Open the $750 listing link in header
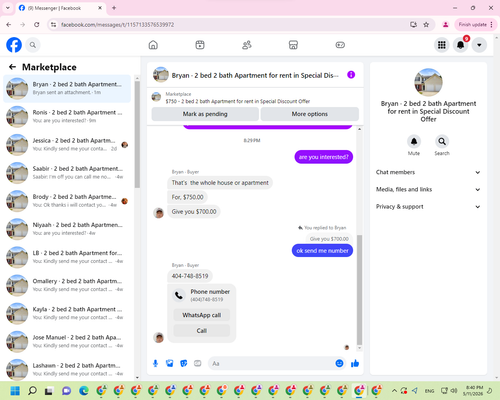Viewport: 500px width, 400px height. pos(238,101)
